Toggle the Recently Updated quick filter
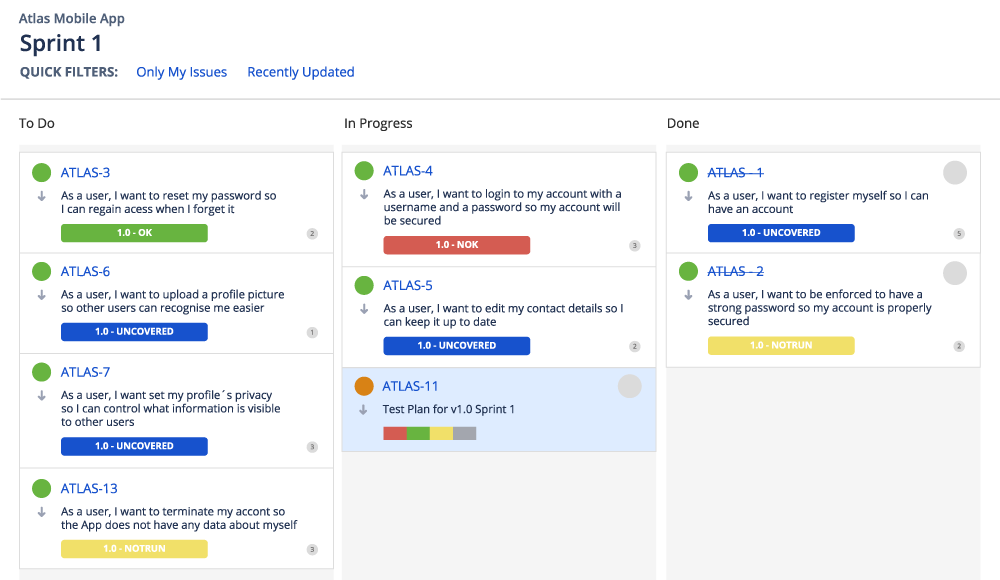Screen dimensions: 1000x580 [300, 72]
